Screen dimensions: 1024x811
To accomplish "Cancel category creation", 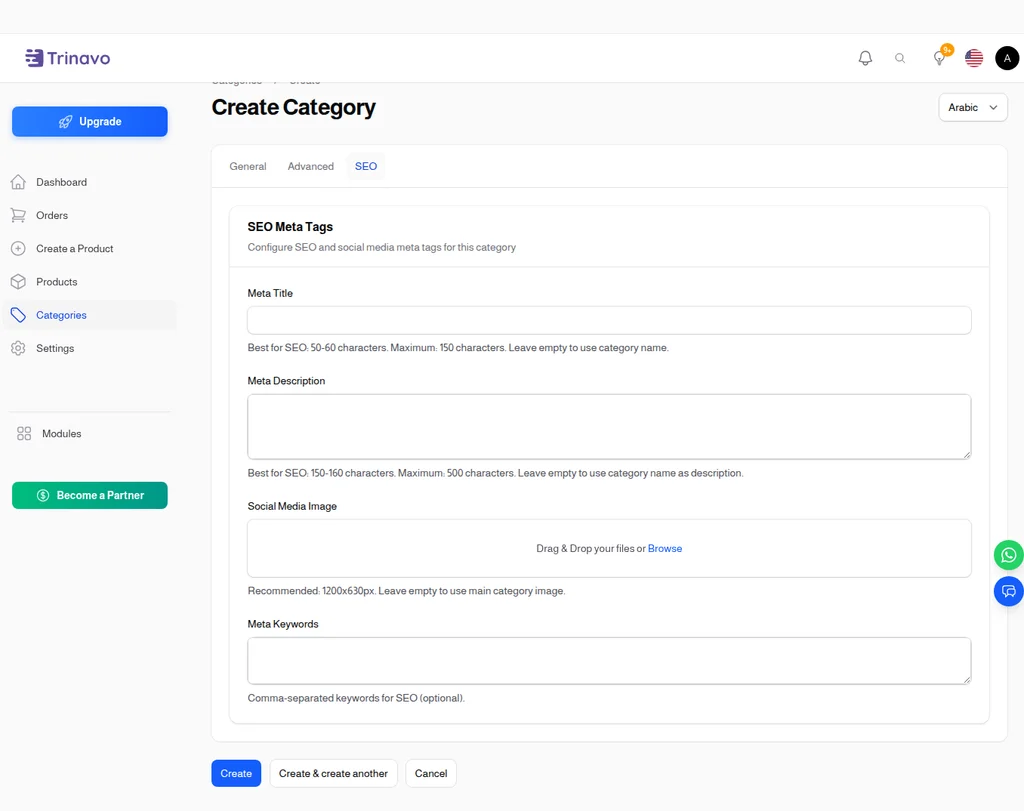I will click(x=431, y=773).
